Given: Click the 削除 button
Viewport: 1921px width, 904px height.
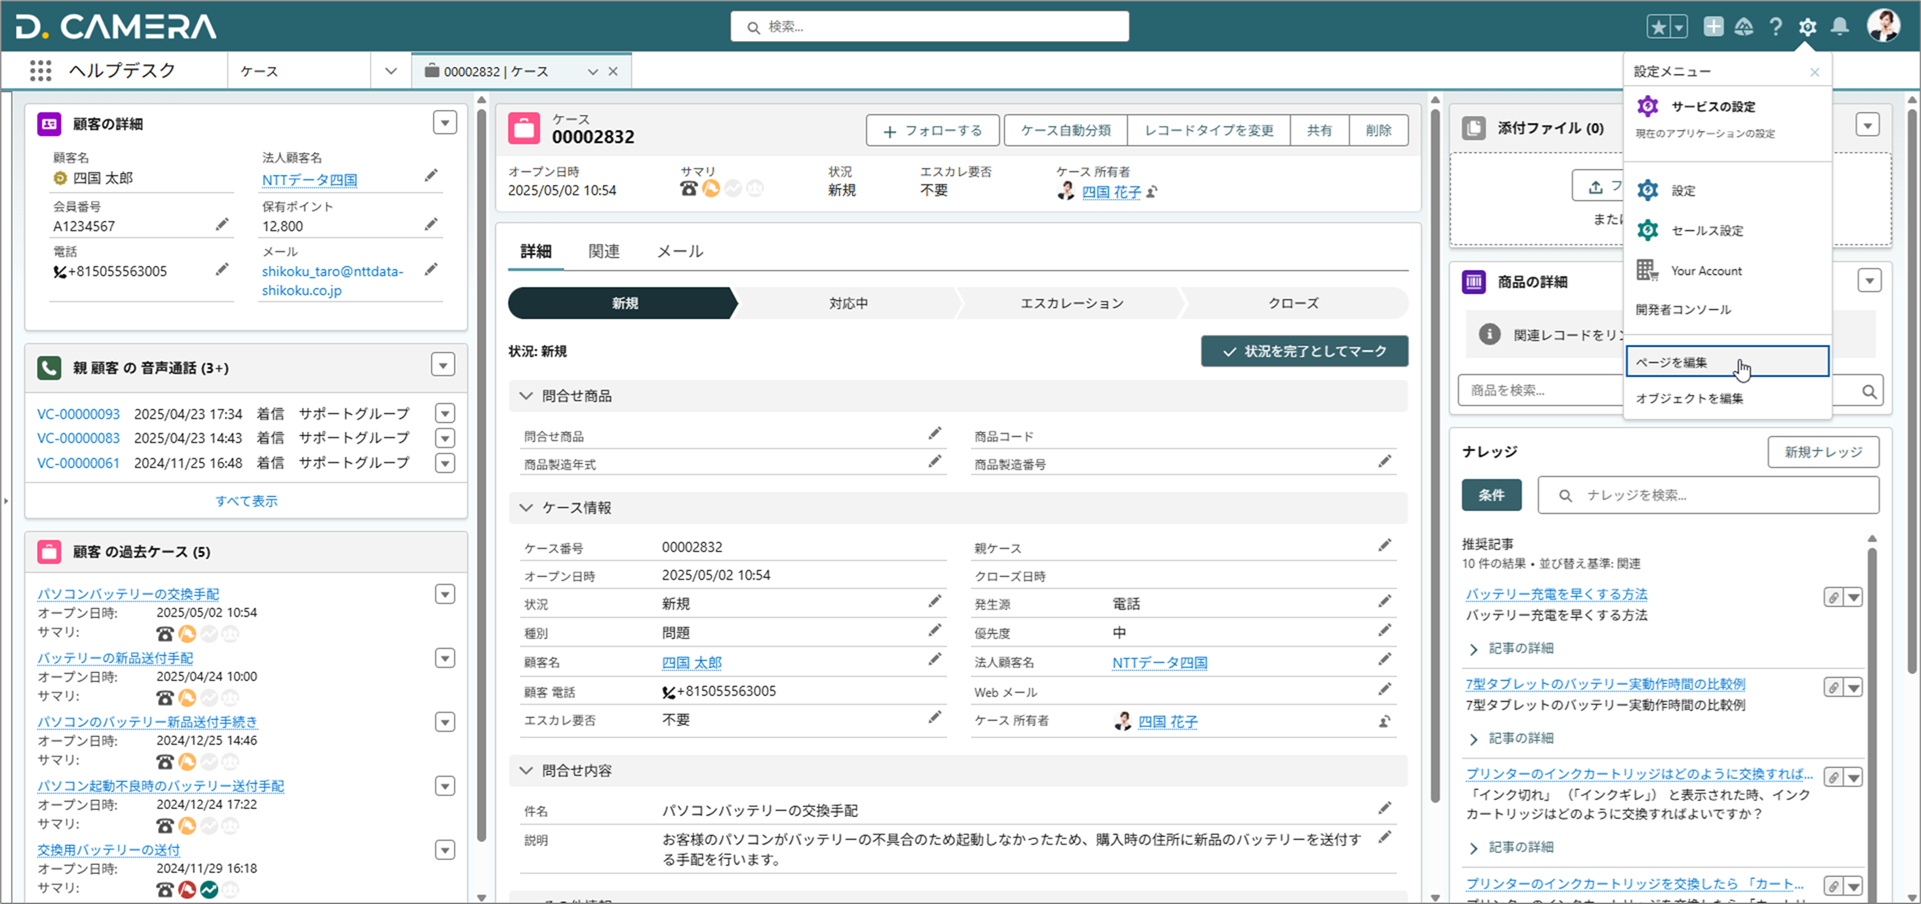Looking at the screenshot, I should tap(1378, 131).
